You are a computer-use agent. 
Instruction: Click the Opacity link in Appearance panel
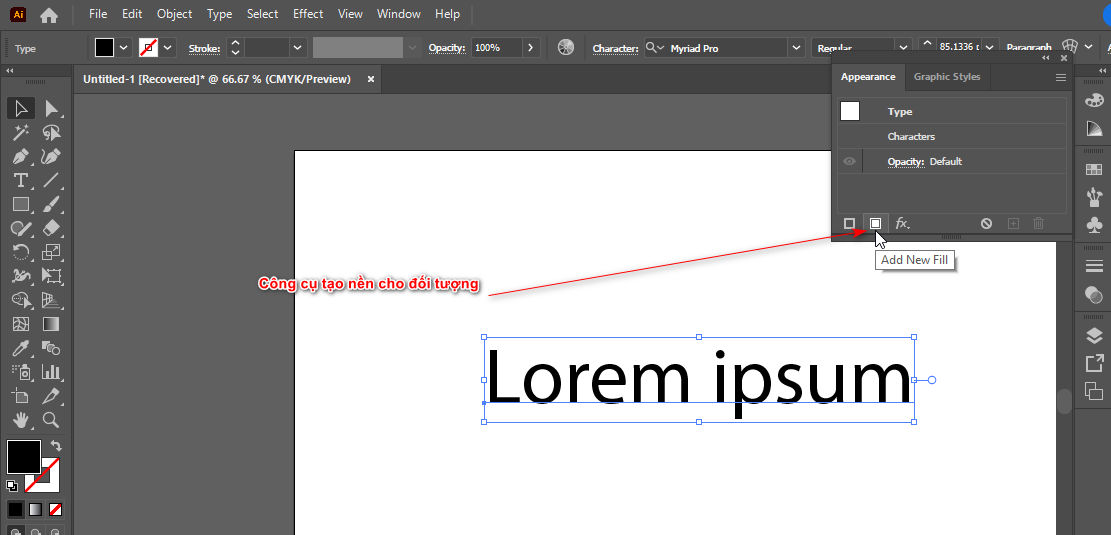[x=905, y=161]
